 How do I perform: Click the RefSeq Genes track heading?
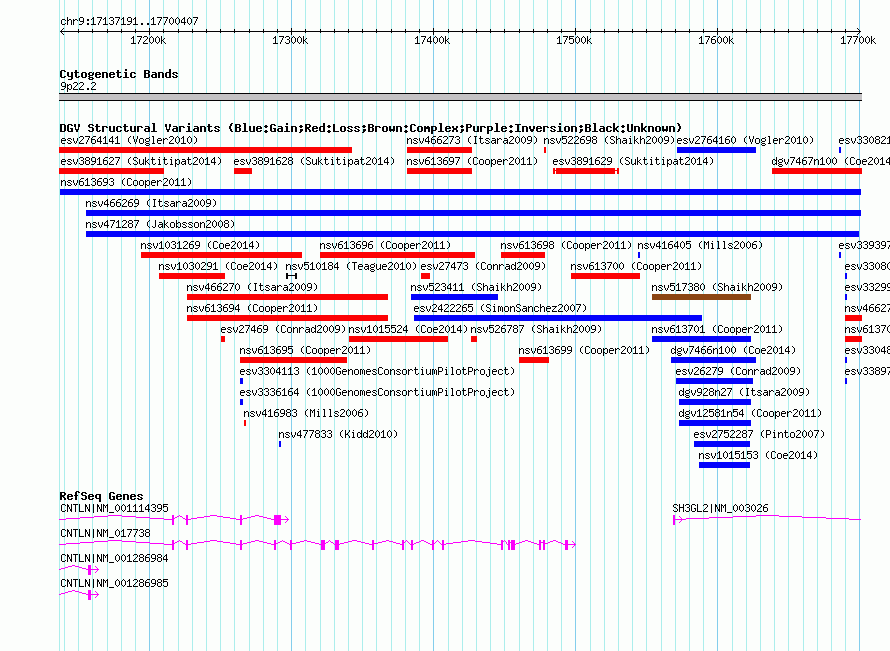click(101, 495)
